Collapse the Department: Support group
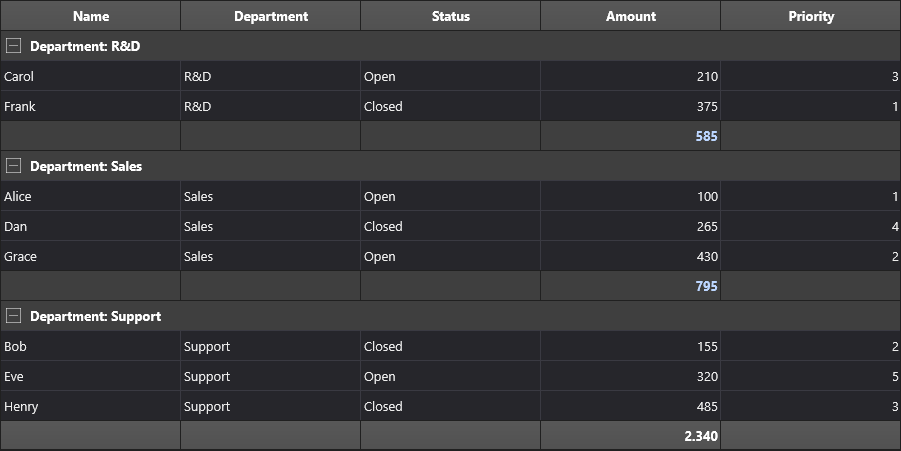 (x=13, y=316)
